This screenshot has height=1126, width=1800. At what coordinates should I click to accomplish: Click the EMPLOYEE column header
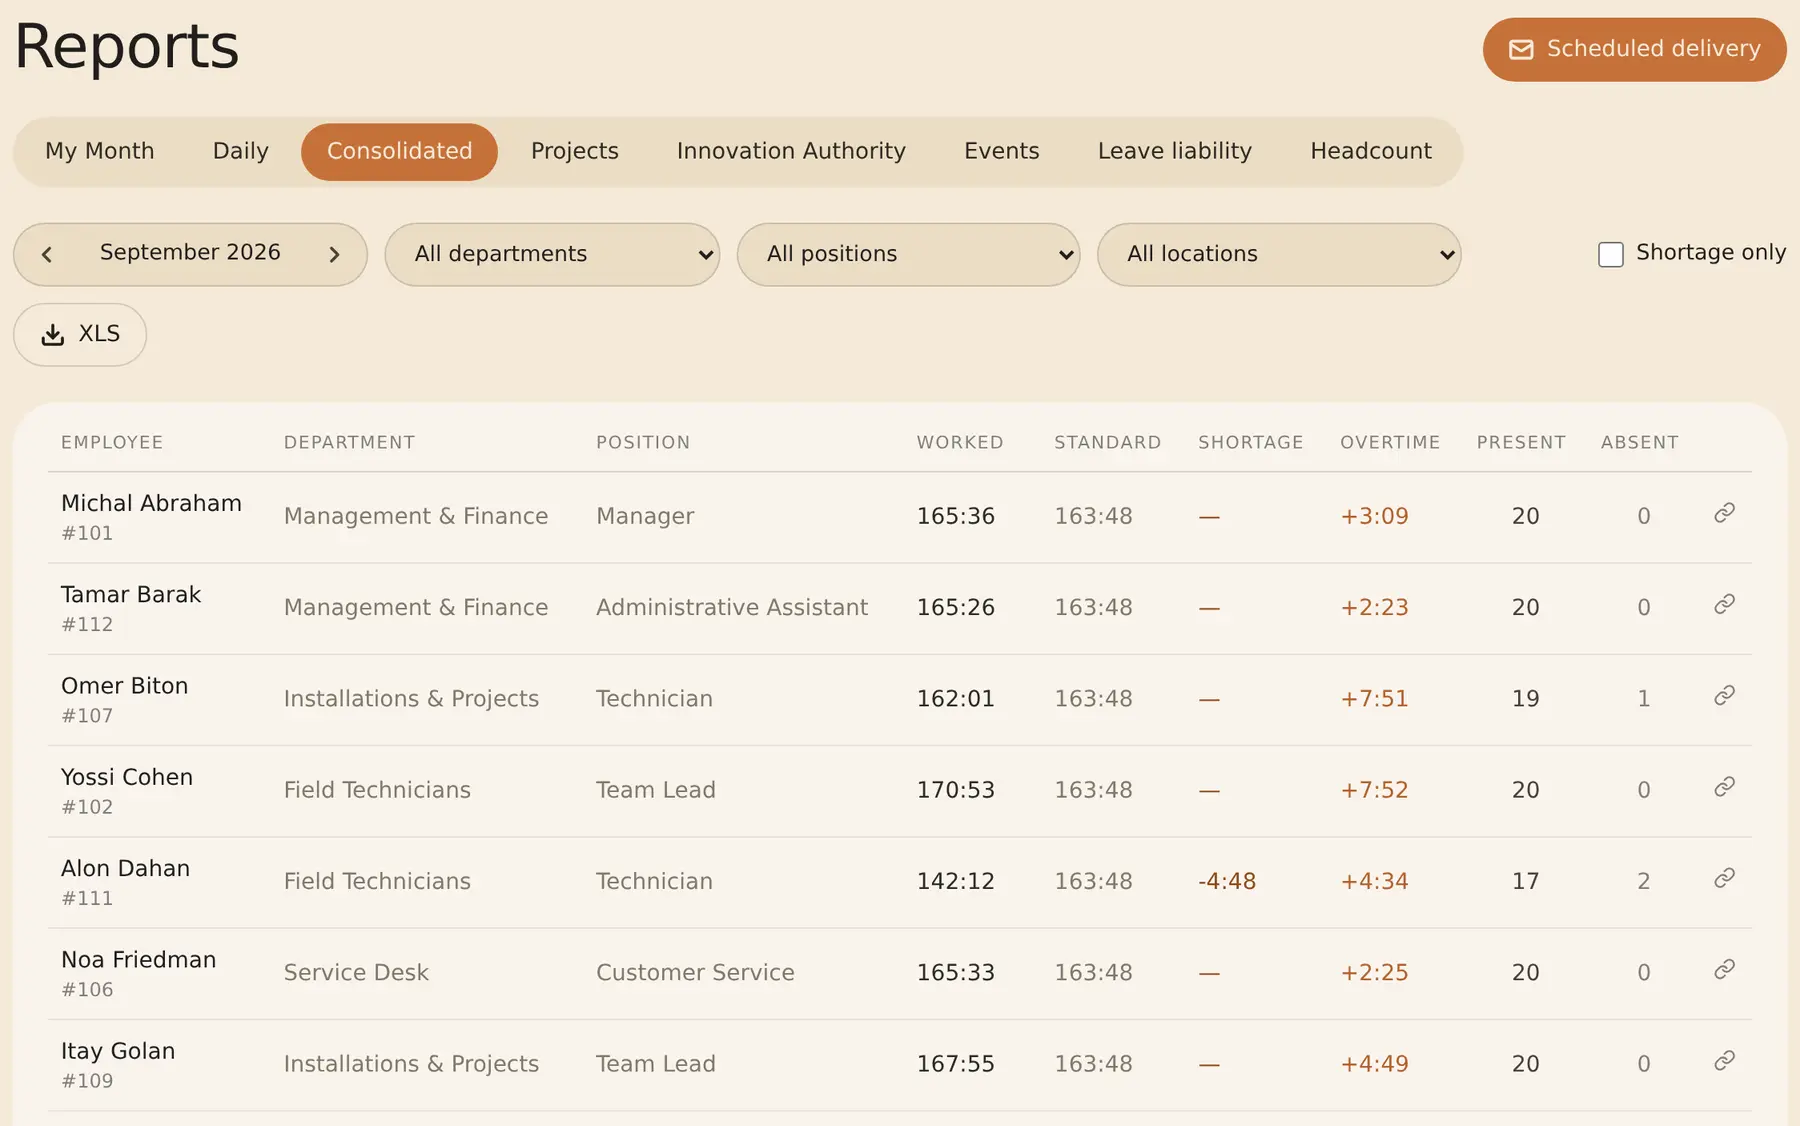(112, 442)
